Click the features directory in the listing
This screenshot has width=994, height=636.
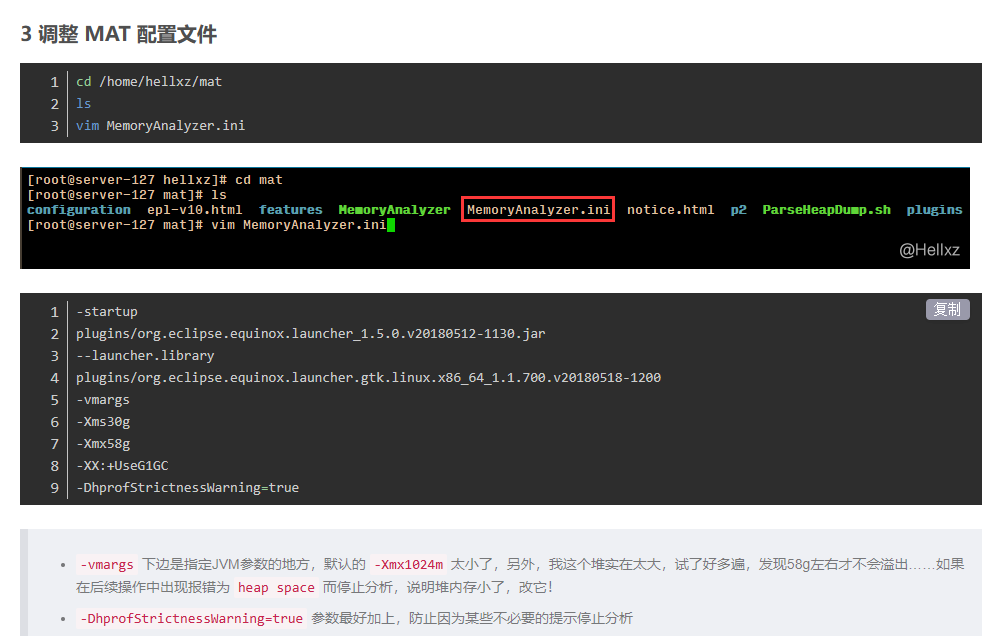coord(291,209)
